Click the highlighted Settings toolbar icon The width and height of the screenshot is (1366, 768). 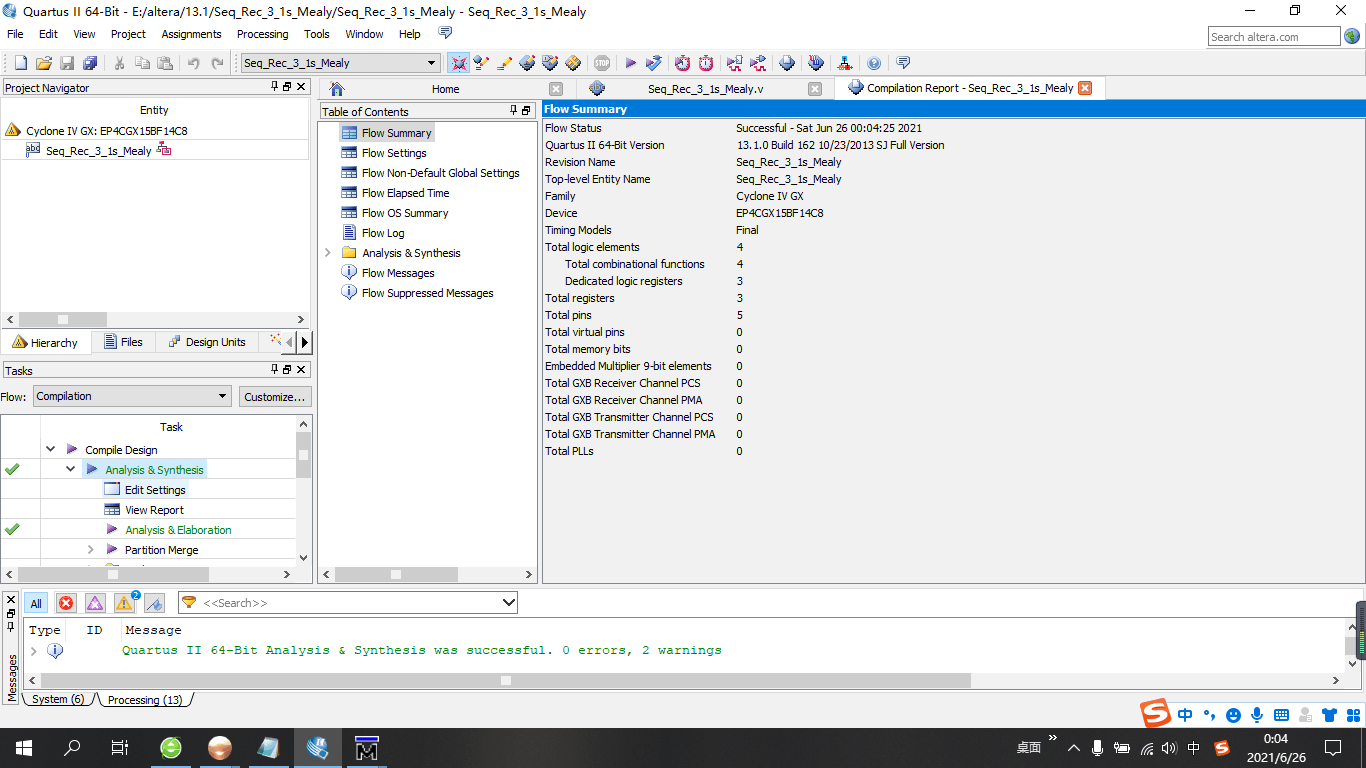[458, 63]
